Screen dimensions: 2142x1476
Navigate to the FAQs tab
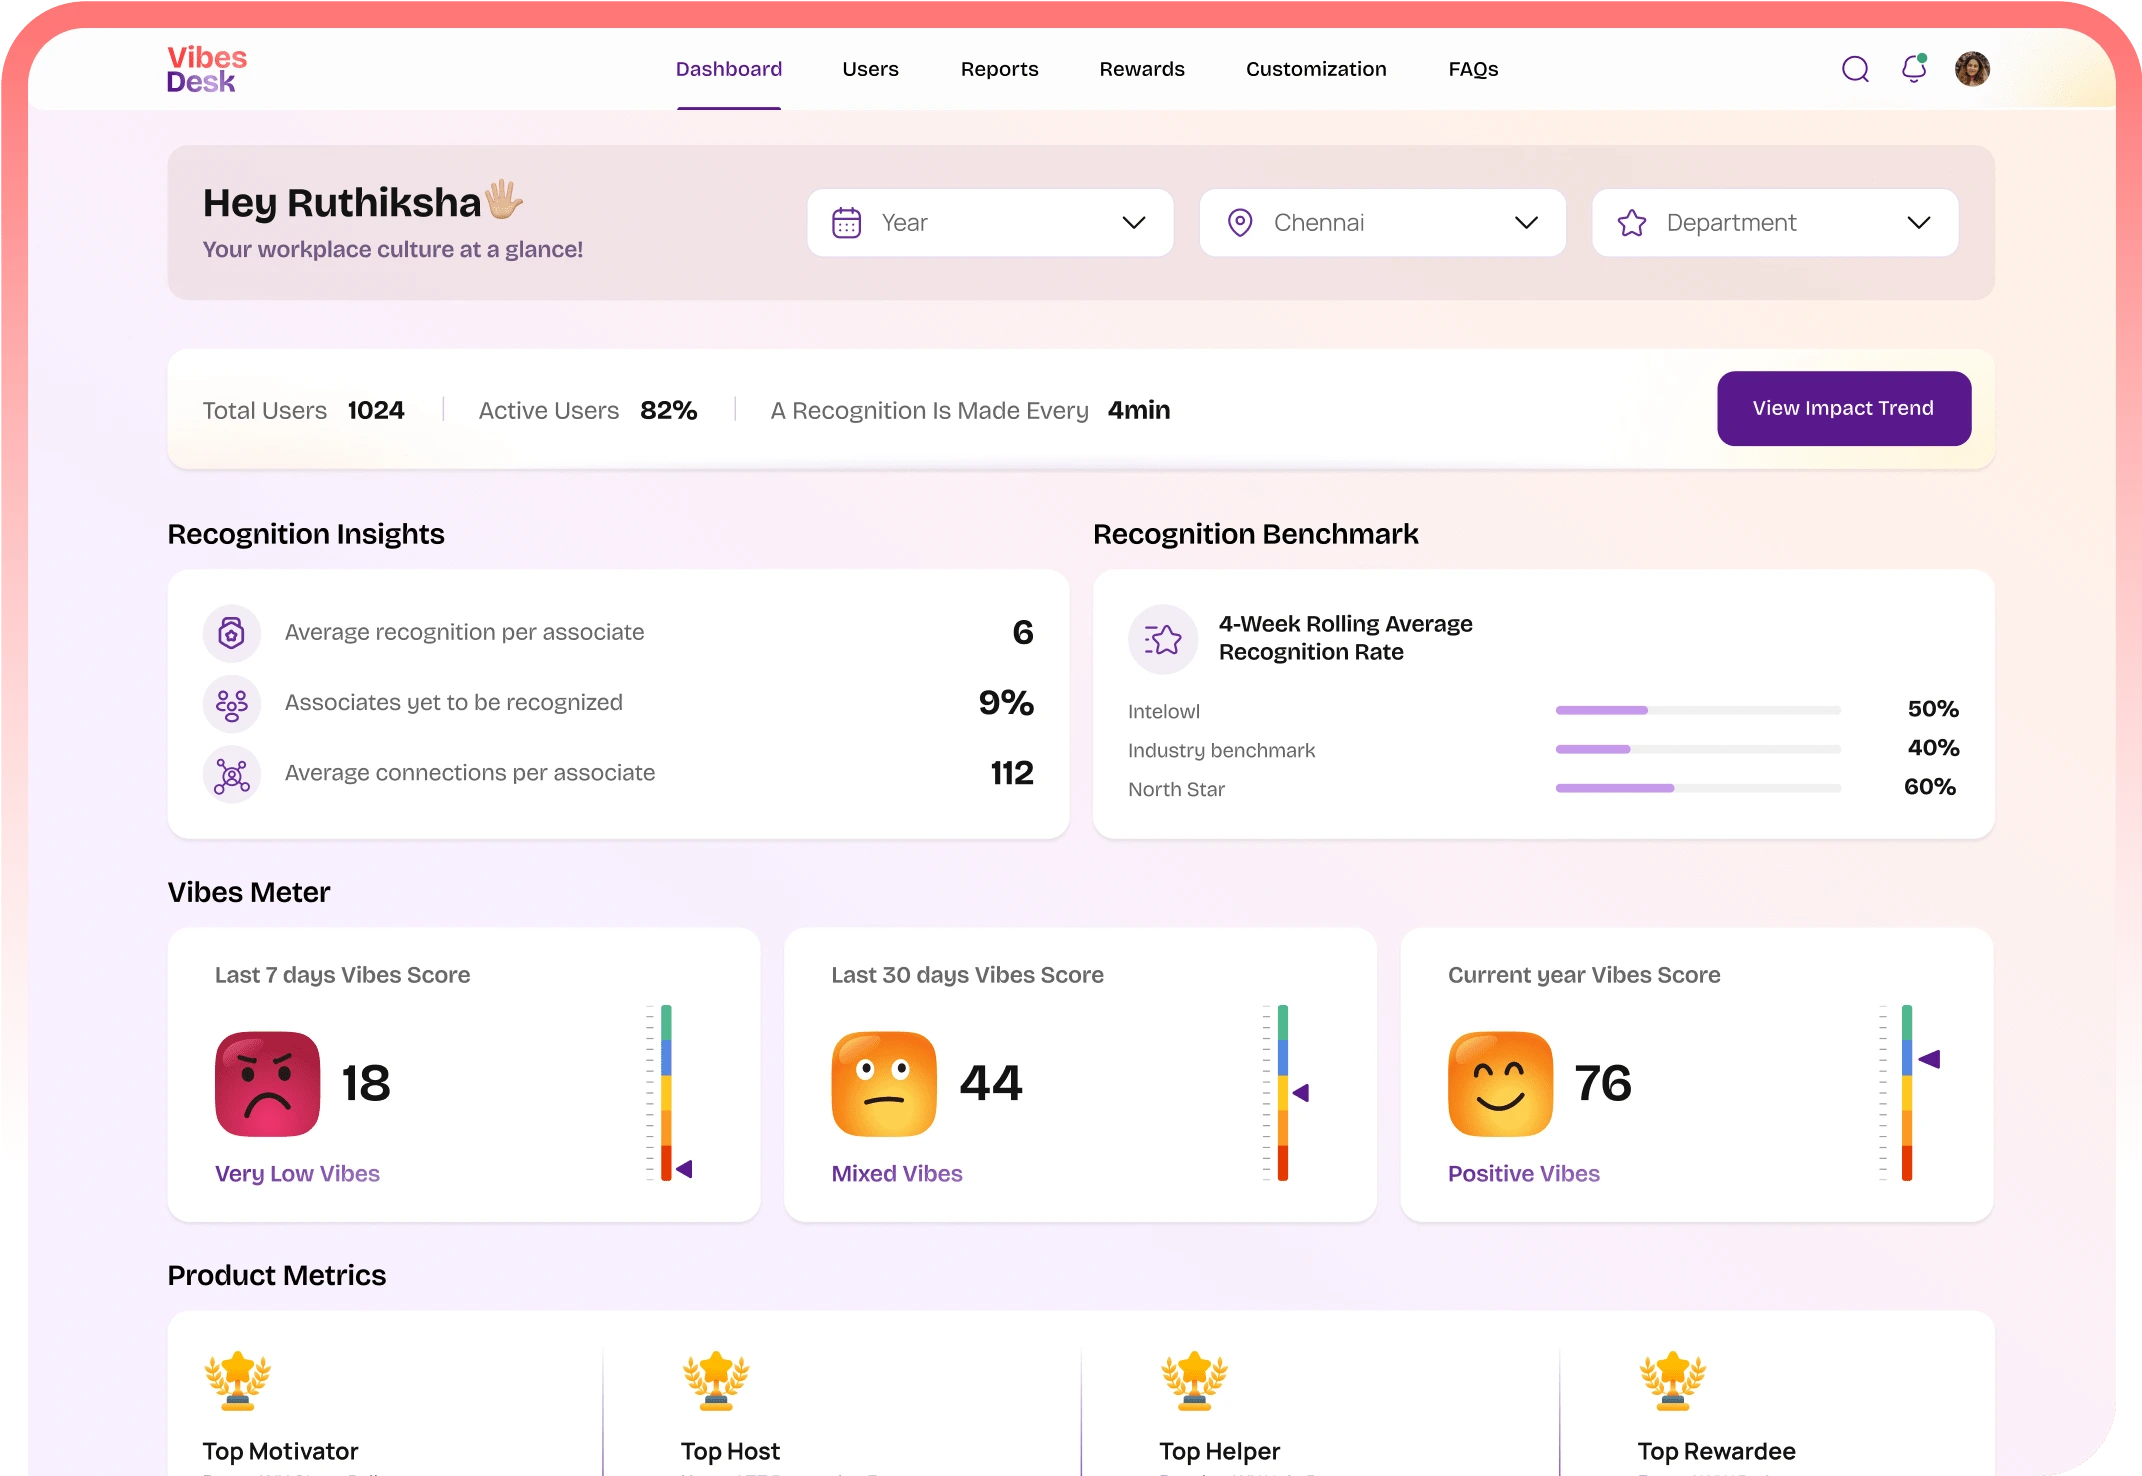click(1473, 69)
